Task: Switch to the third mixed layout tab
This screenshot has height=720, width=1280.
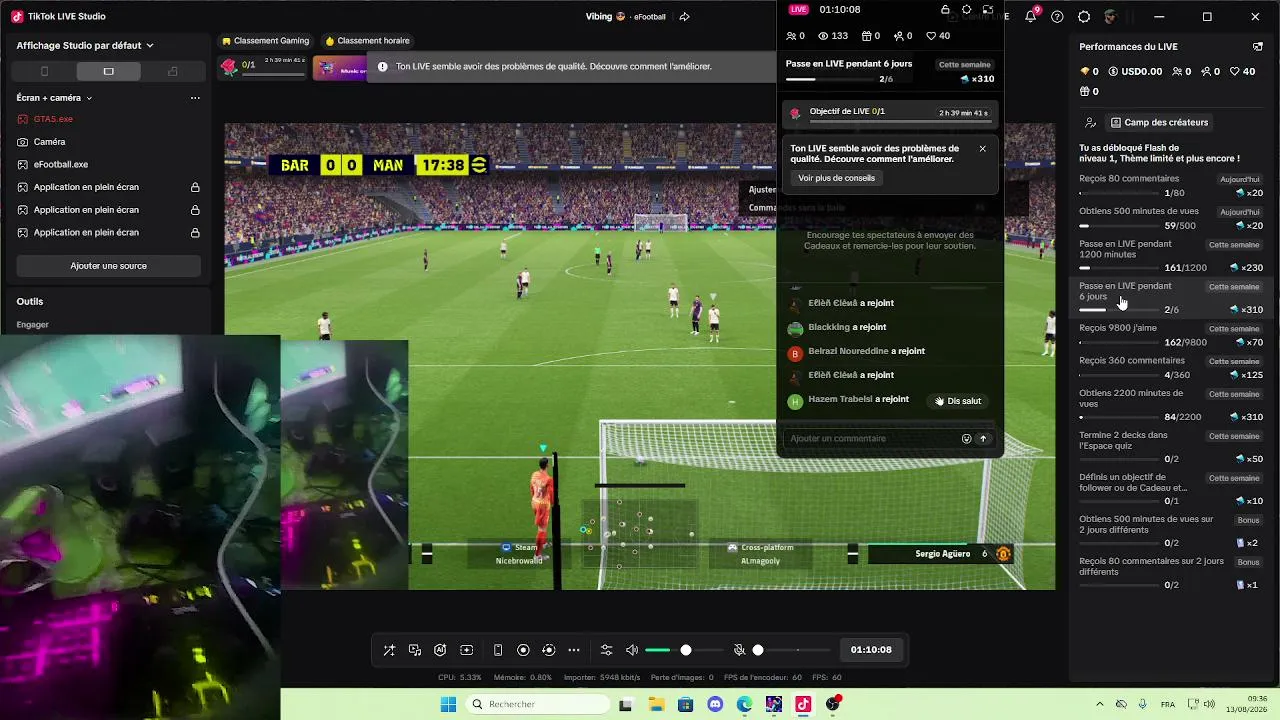Action: 172,71
